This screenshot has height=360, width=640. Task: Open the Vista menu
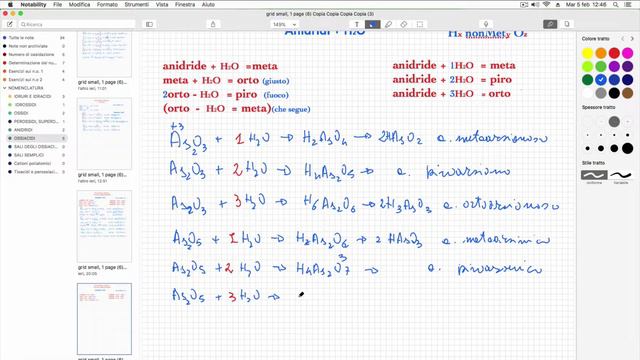(x=162, y=4)
